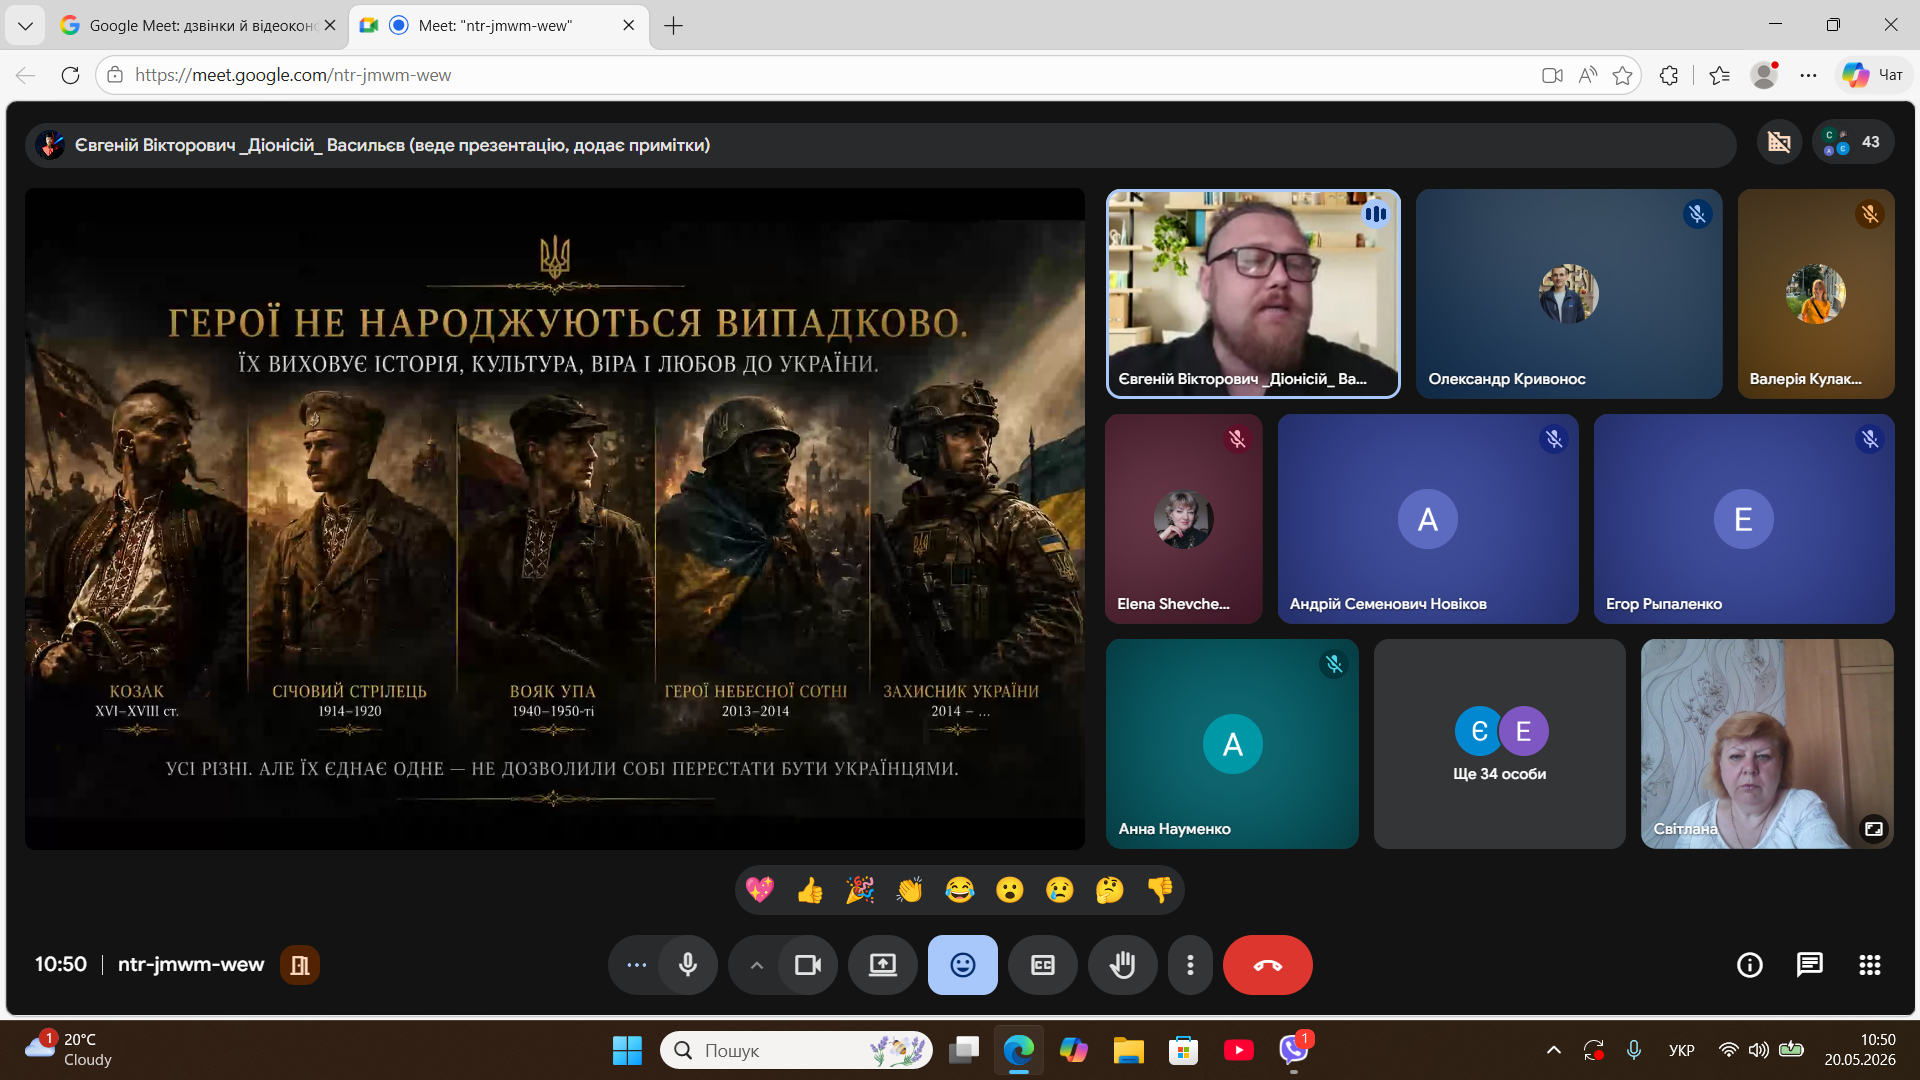The image size is (1920, 1080).
Task: Select Олександр Кривонос participant tile
Action: (1569, 294)
